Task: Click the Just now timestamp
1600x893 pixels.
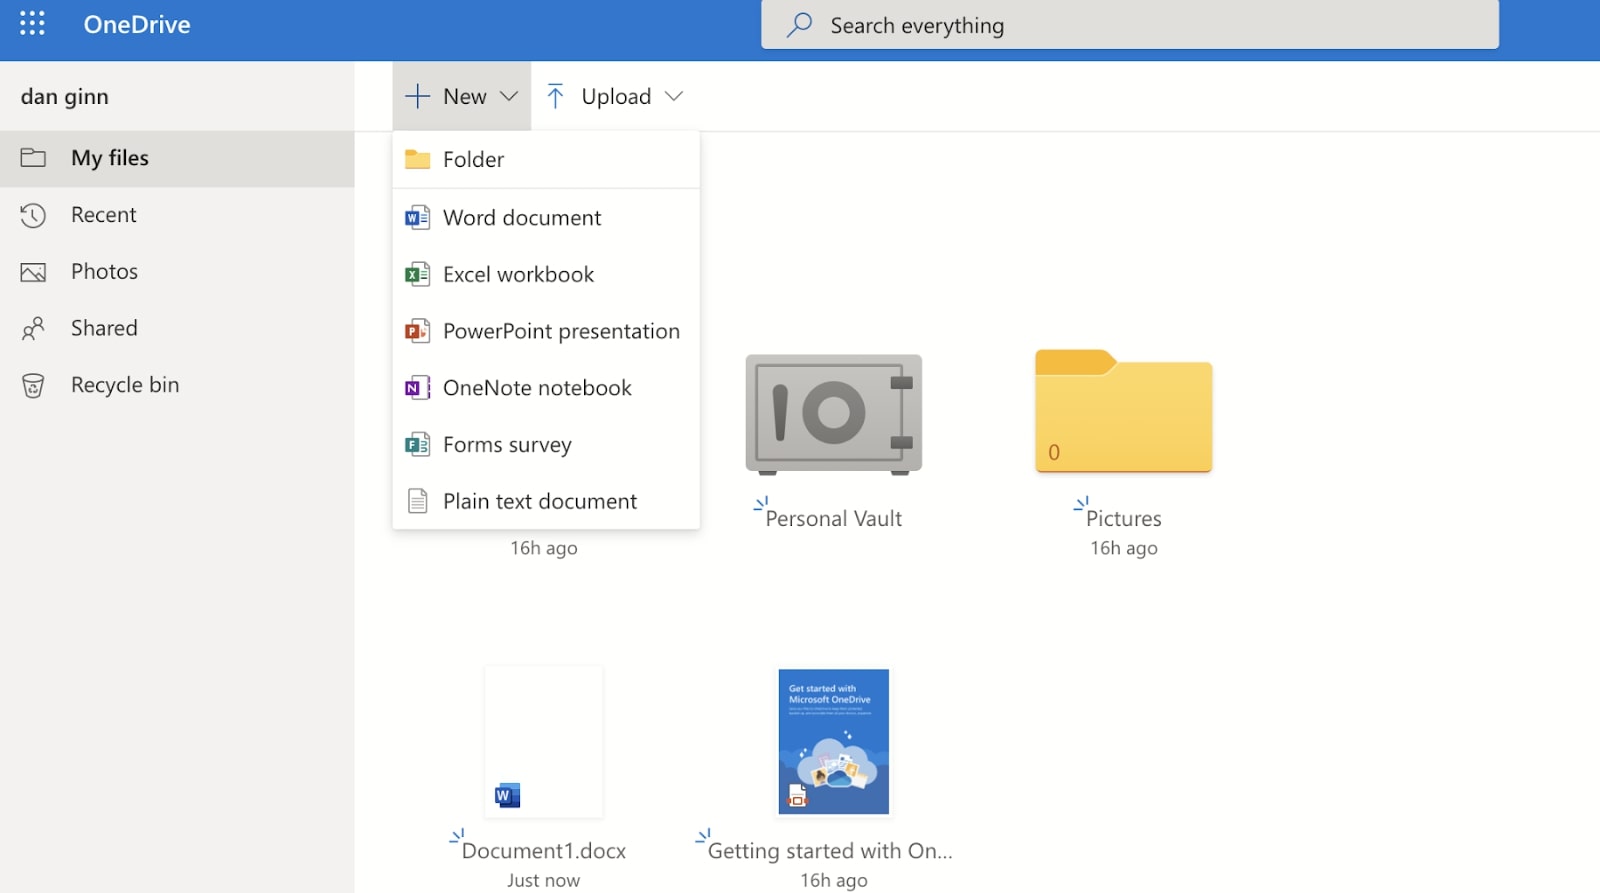Action: (x=544, y=881)
